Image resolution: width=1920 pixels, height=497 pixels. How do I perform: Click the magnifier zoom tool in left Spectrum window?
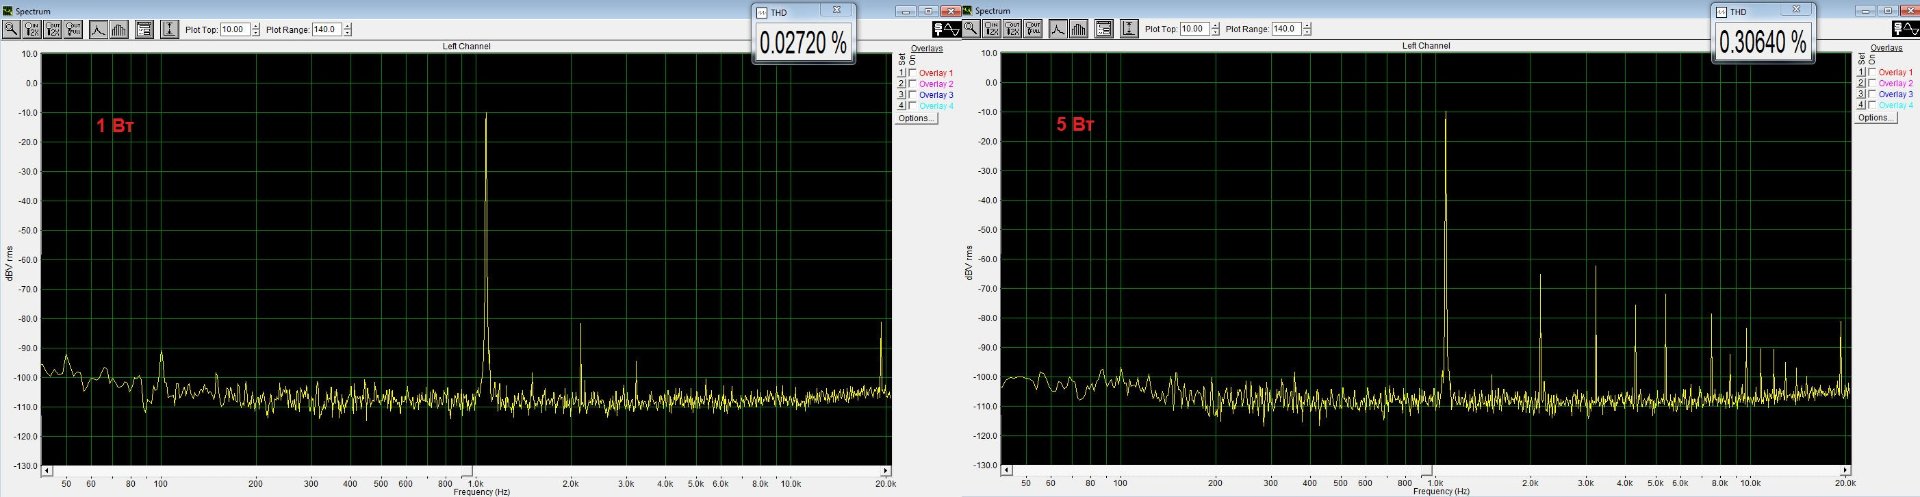click(x=11, y=29)
